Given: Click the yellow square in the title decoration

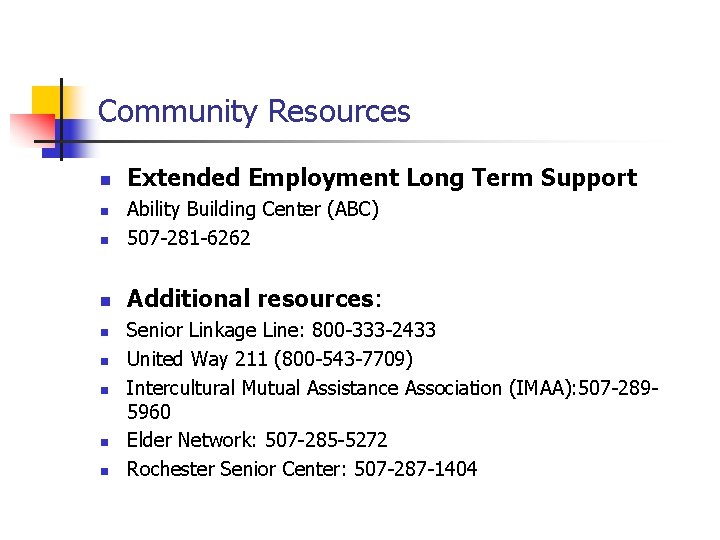Looking at the screenshot, I should (x=46, y=100).
